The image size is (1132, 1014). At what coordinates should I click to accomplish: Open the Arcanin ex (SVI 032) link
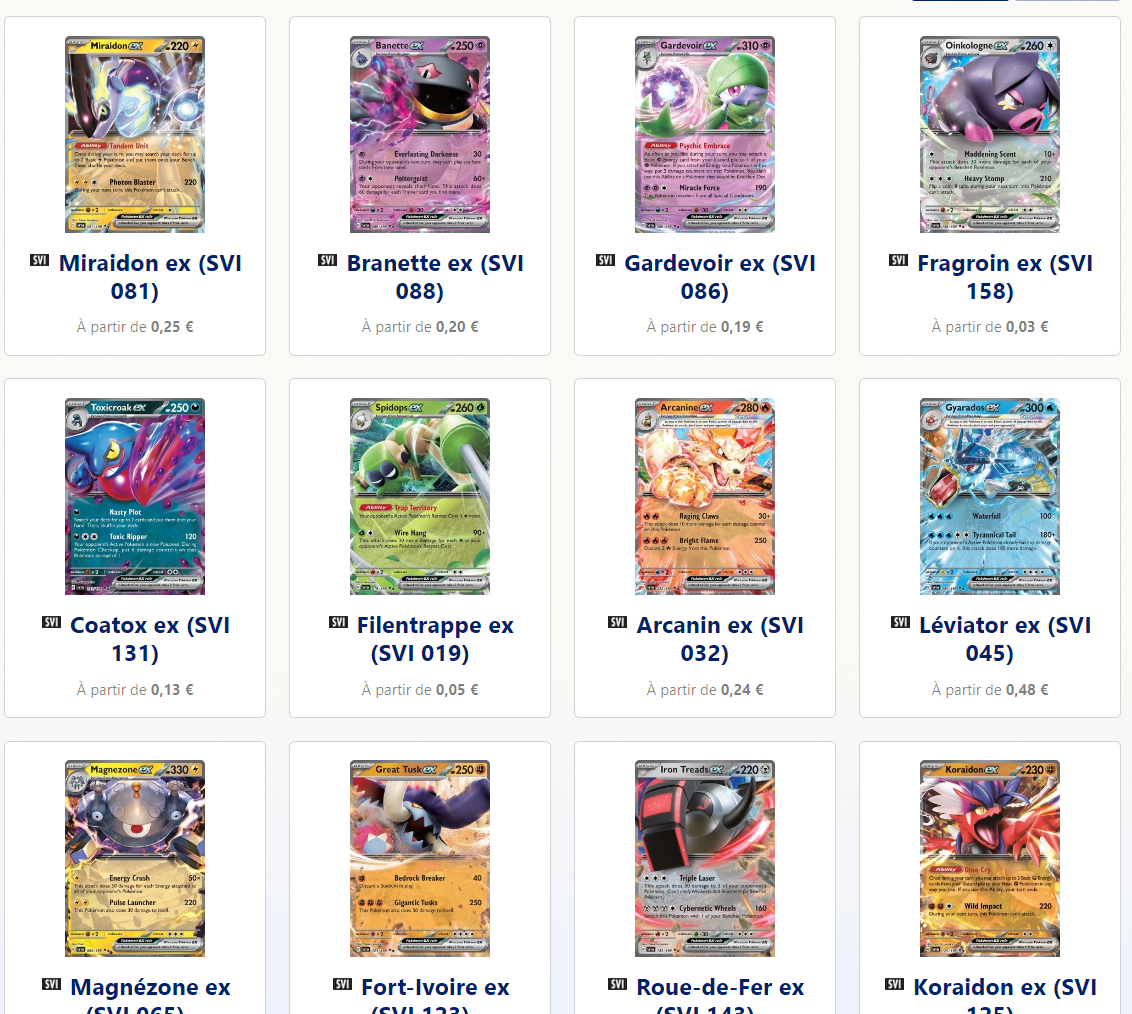(x=720, y=639)
